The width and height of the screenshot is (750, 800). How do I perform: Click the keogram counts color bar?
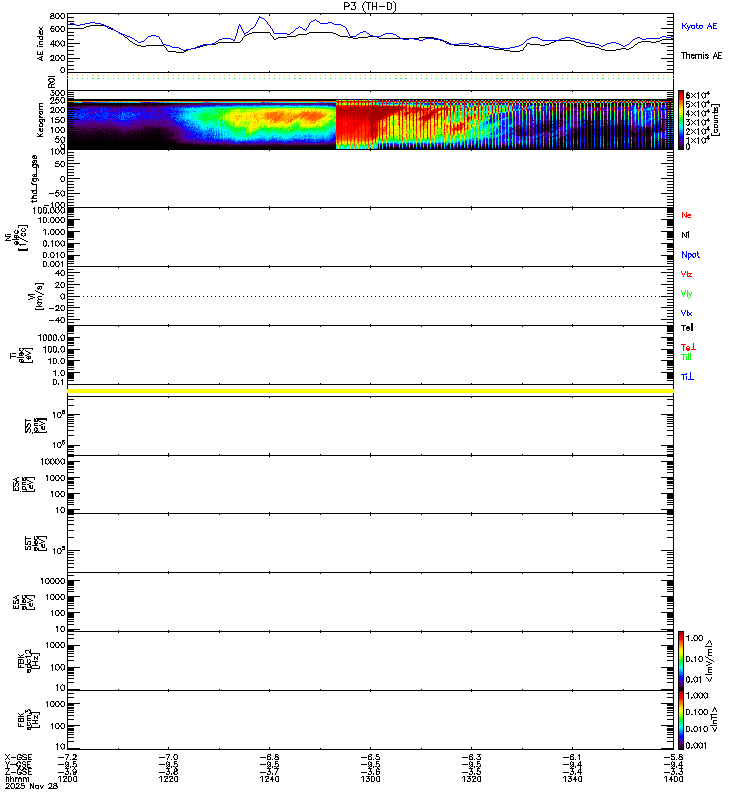click(681, 119)
